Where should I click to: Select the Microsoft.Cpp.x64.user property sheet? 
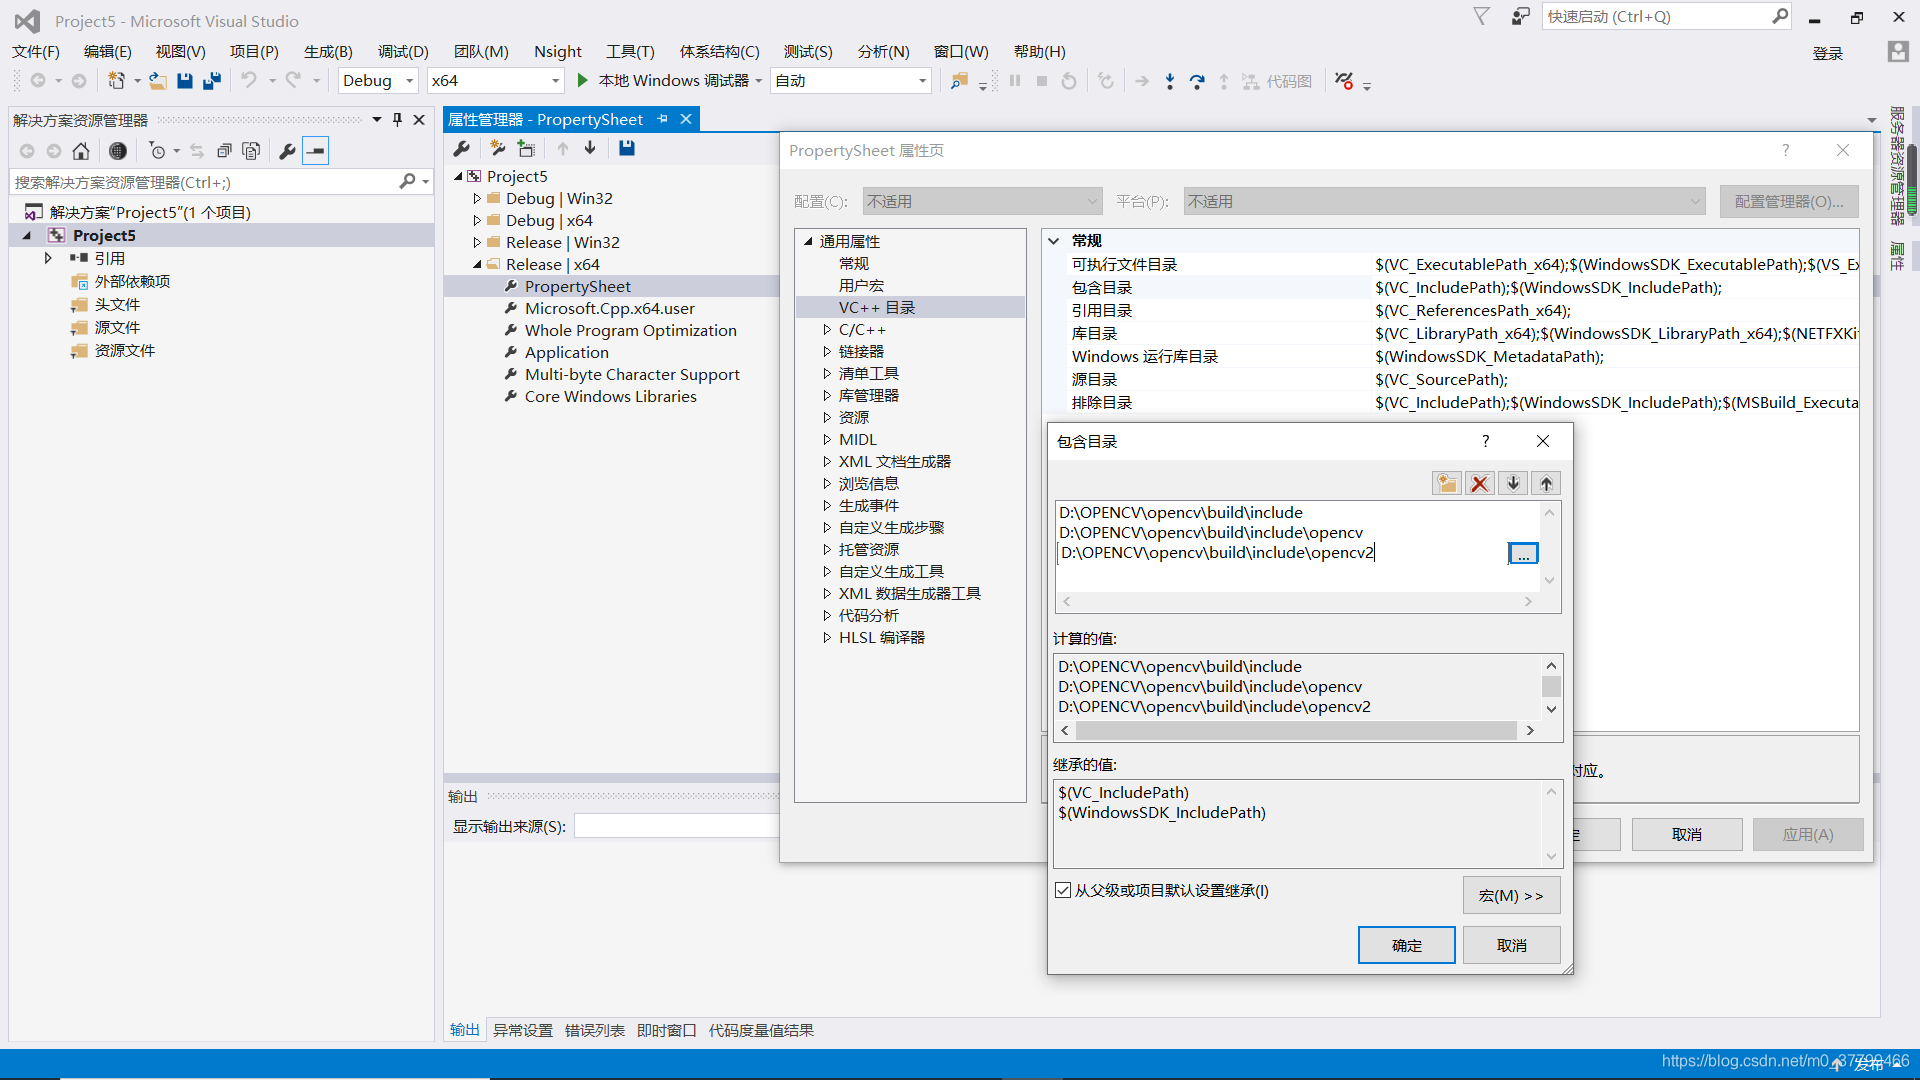[610, 309]
